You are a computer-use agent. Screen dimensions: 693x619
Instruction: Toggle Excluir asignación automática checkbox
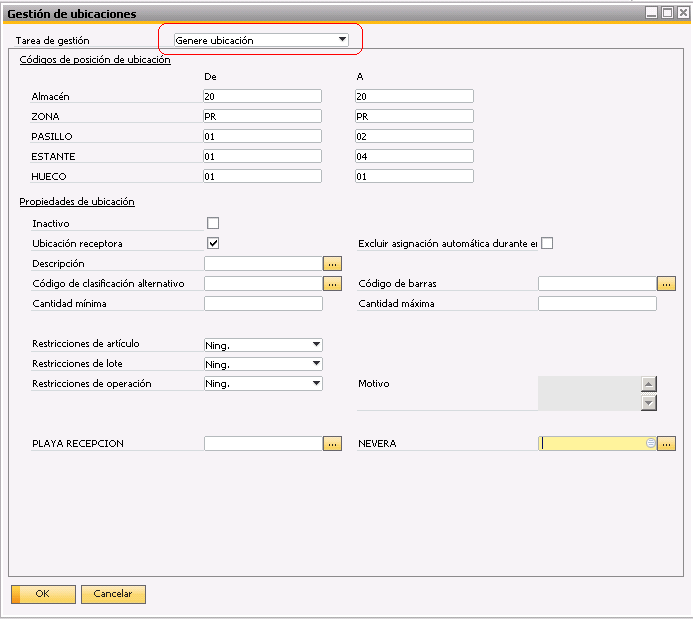[547, 243]
